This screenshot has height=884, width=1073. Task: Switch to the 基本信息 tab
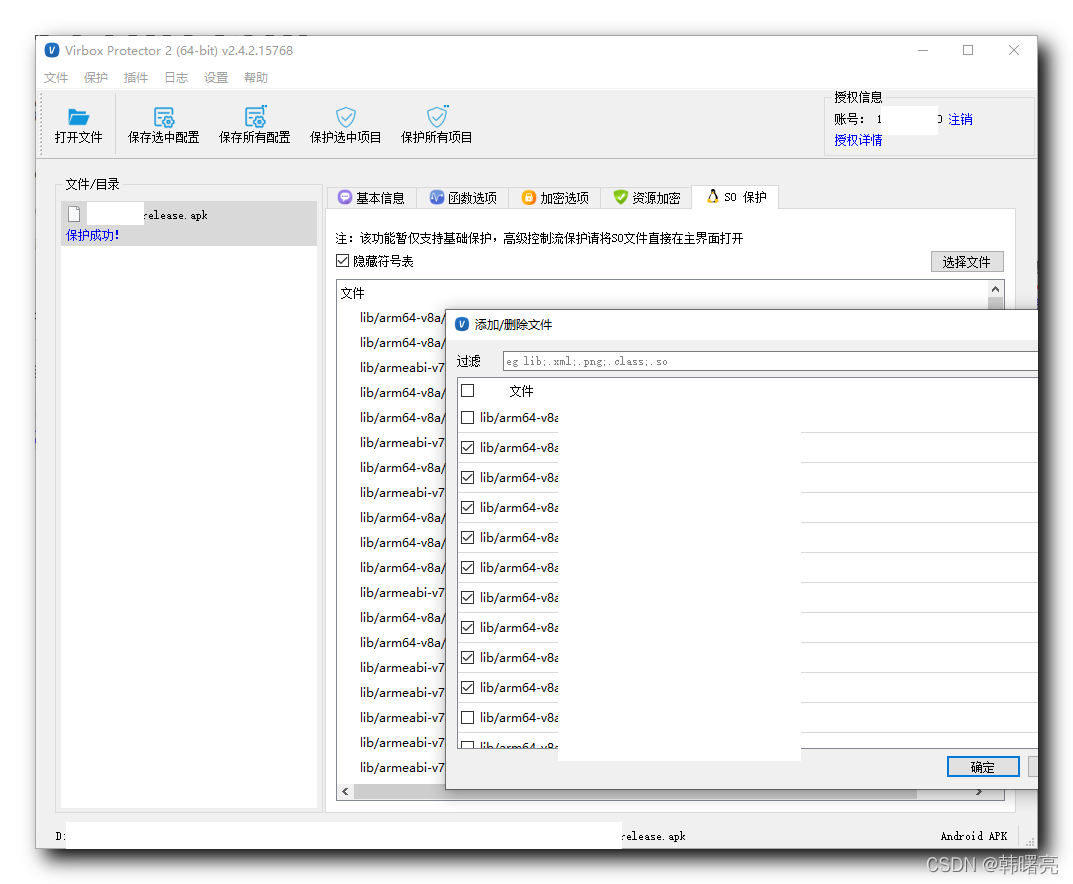click(372, 198)
